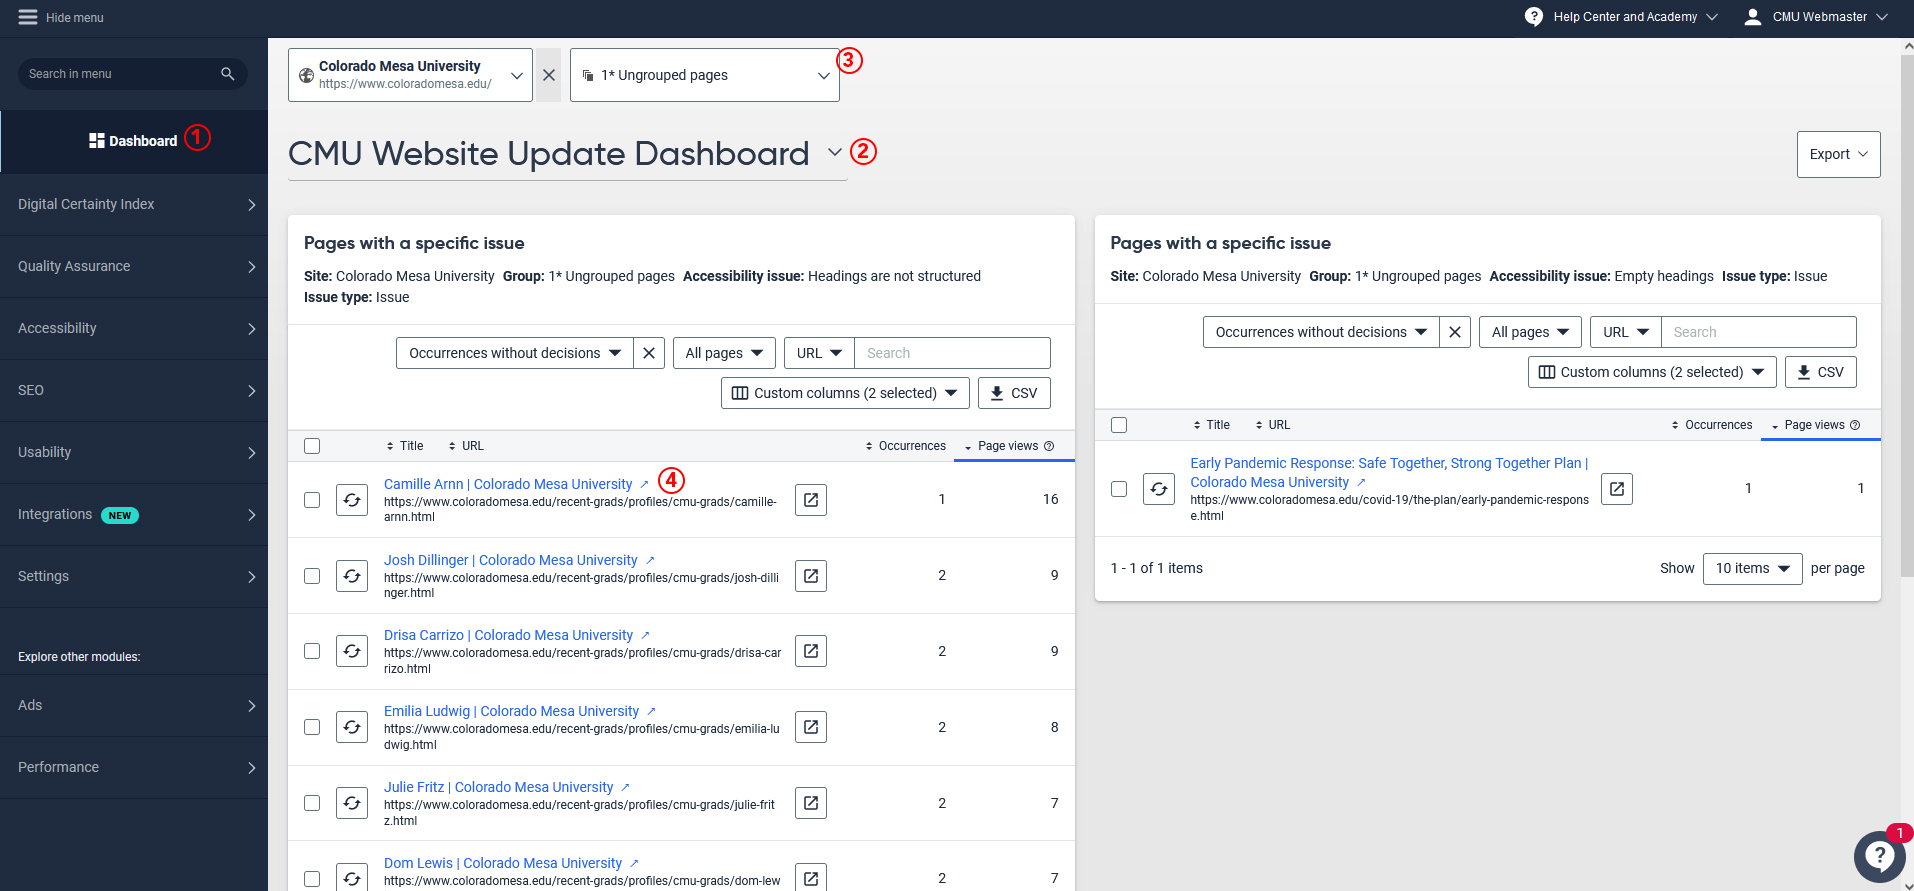Open the Help Center question mark icon
1914x891 pixels.
[x=1534, y=17]
